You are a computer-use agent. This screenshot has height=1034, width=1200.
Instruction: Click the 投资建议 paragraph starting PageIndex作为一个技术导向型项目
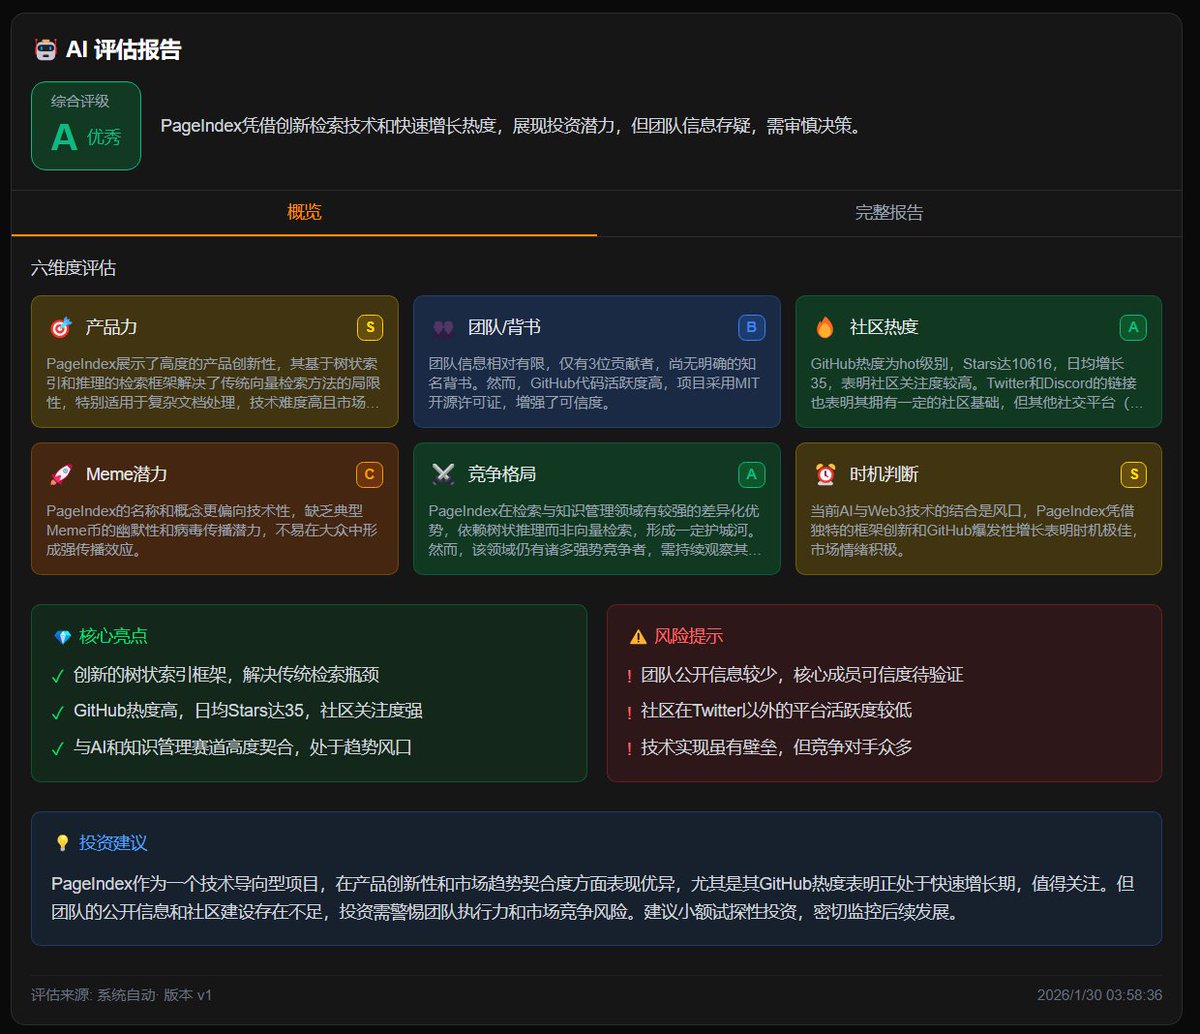coord(593,898)
